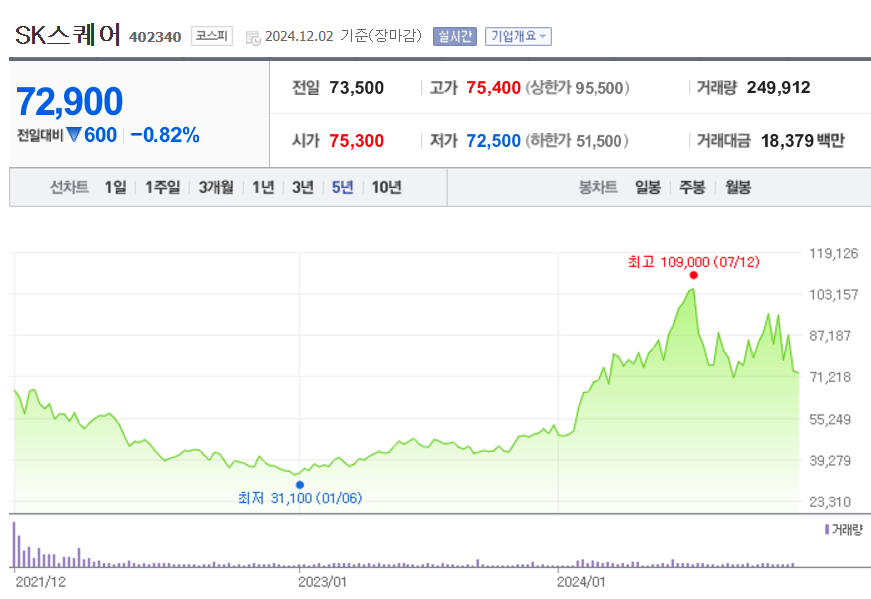Click the 2024/01 x-axis label
Screen dimensions: 871x599
coord(581,582)
